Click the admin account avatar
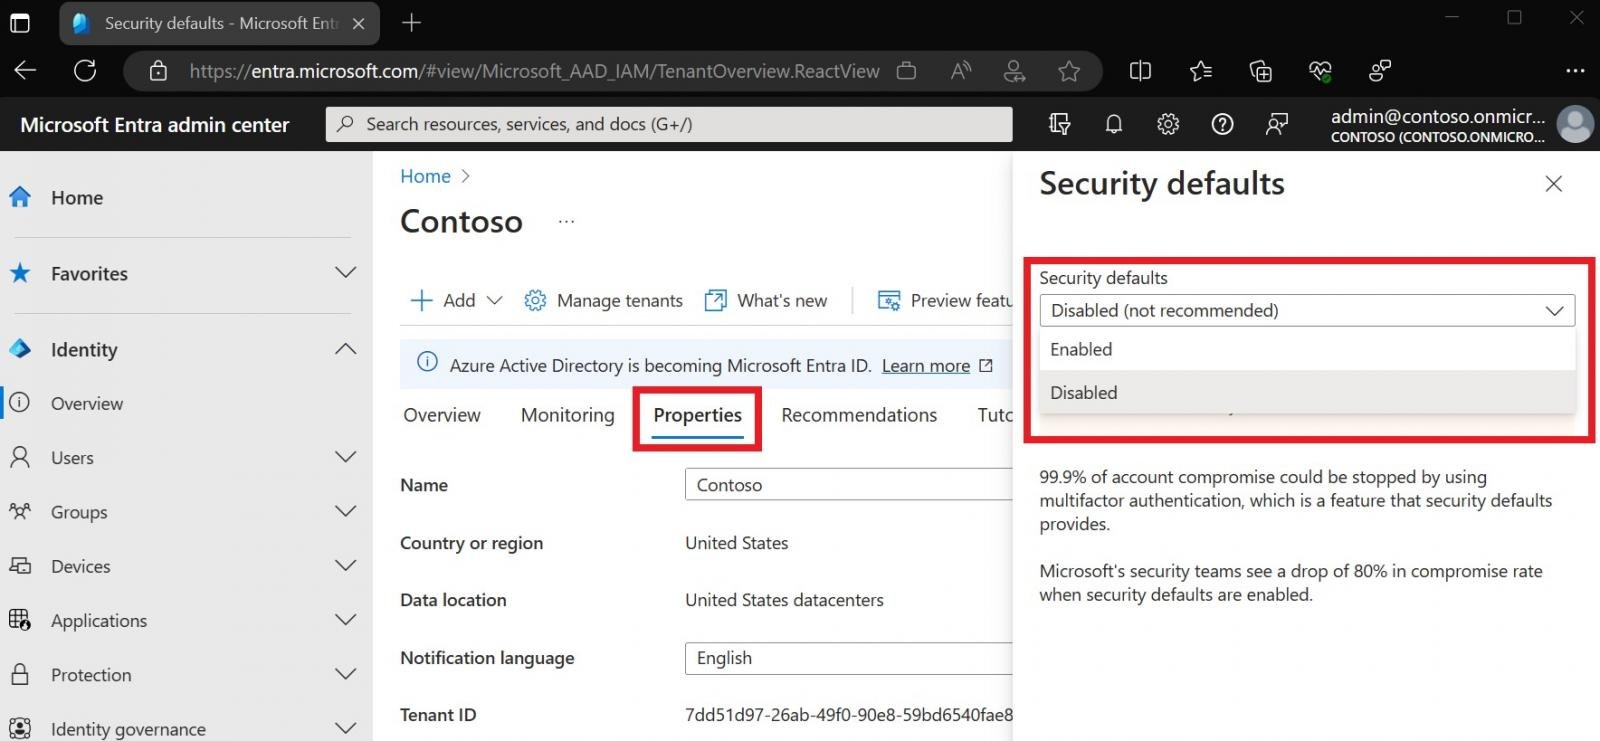1600x741 pixels. [1575, 125]
